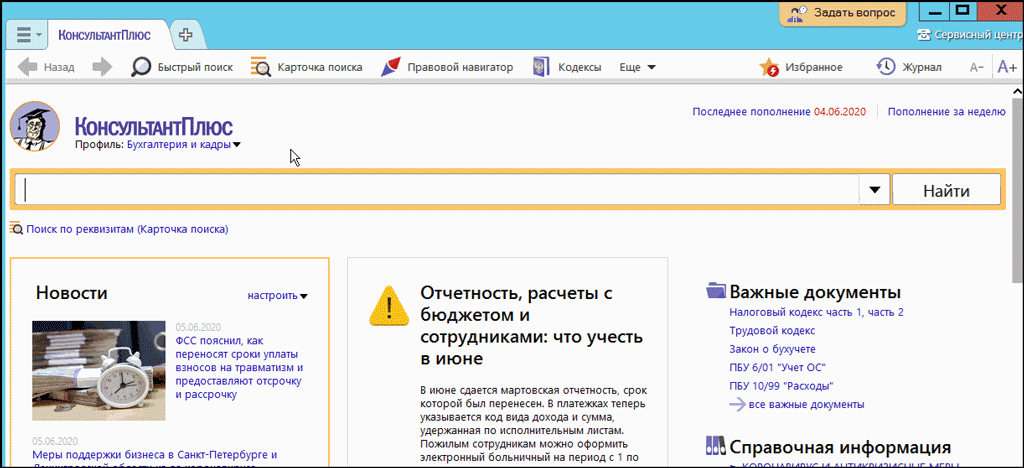This screenshot has width=1024, height=468.
Task: Open Избранное favorites
Action: click(800, 67)
